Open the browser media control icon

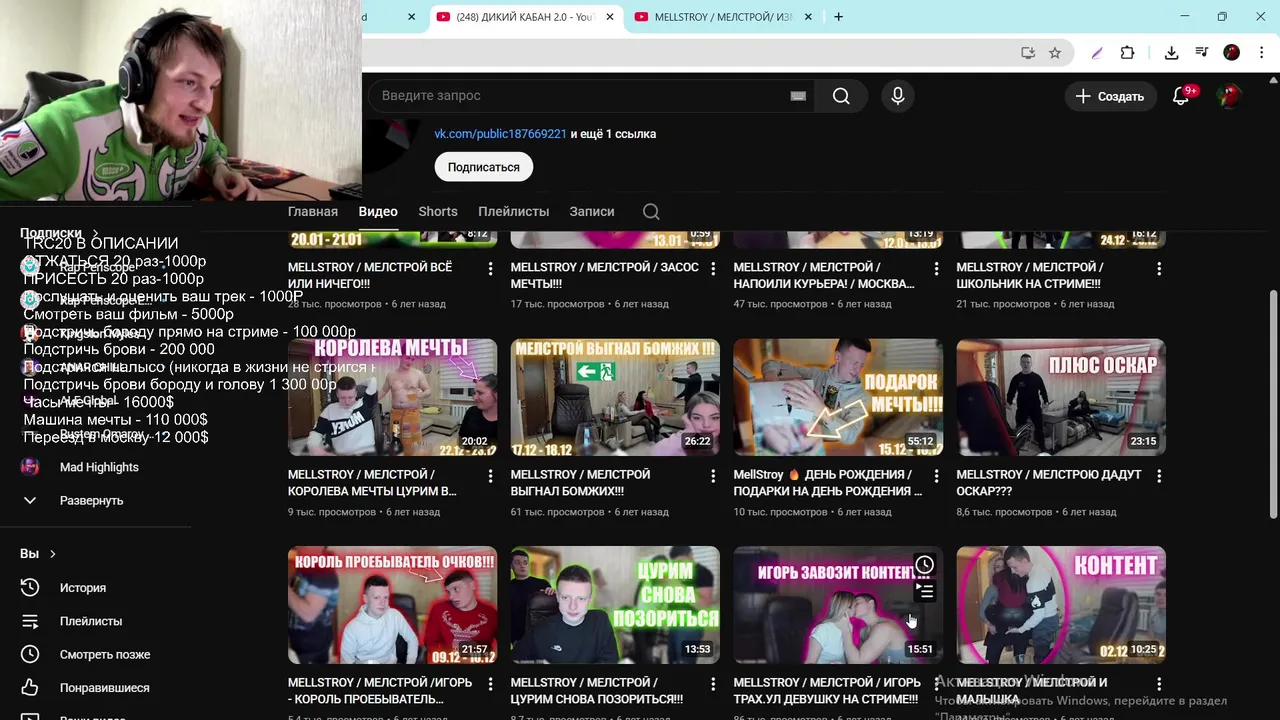point(1202,53)
